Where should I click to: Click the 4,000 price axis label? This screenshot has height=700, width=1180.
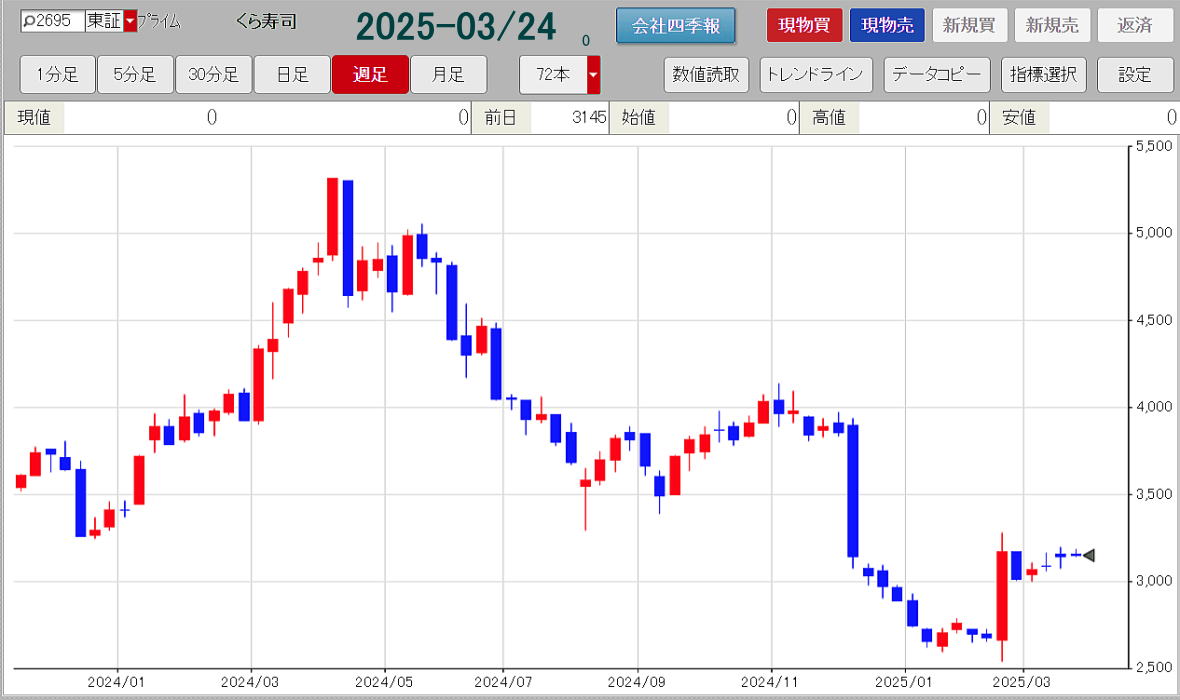[x=1154, y=406]
